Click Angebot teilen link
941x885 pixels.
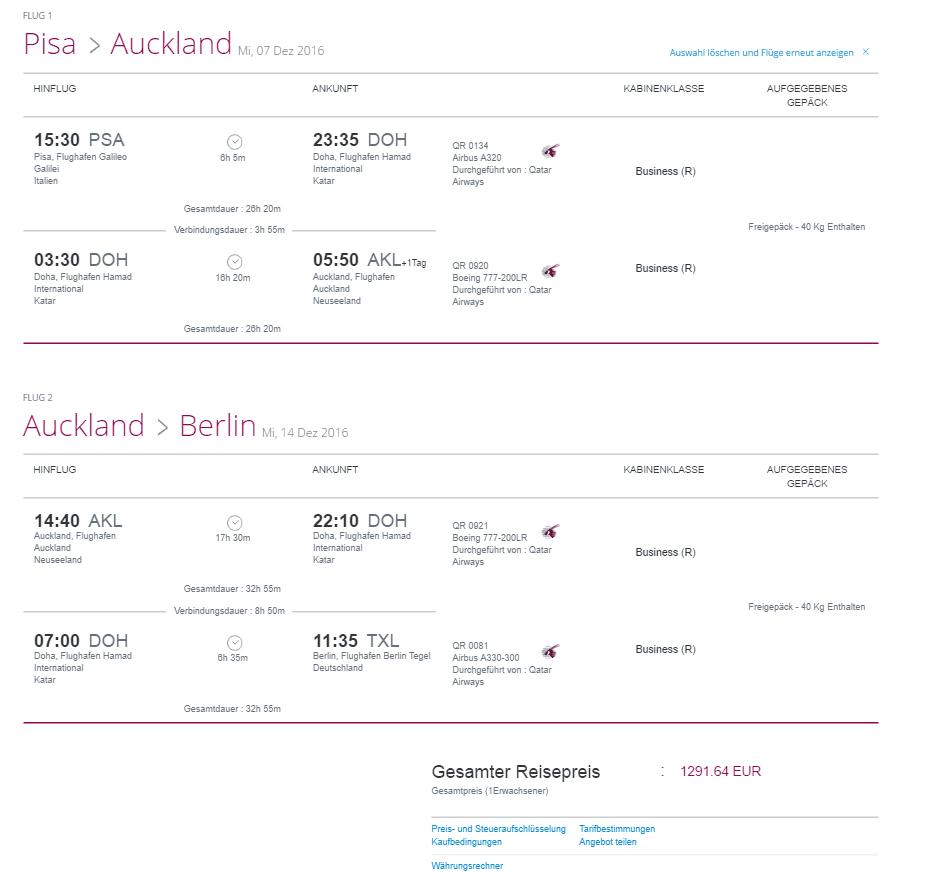[607, 842]
